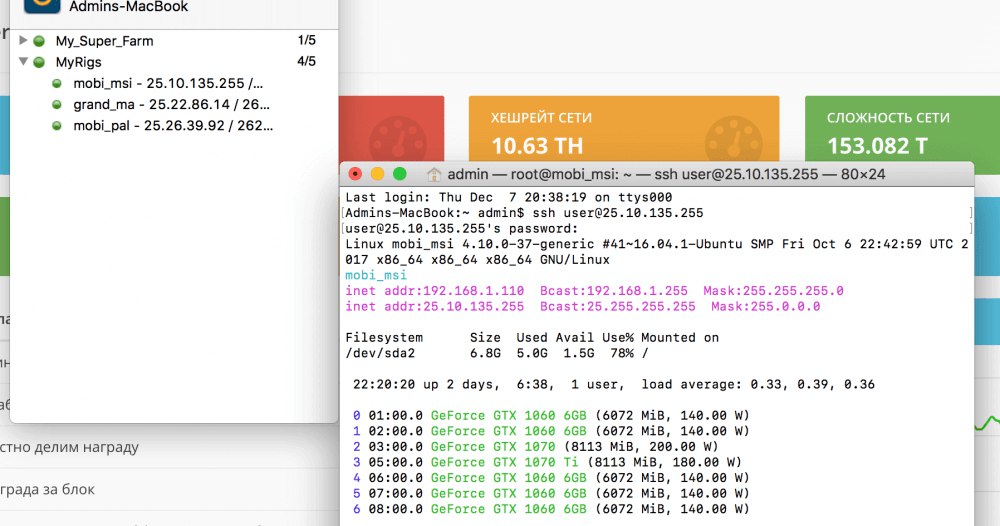Zoom the terminal with green button
Screen dimensions: 1000x526
400,173
